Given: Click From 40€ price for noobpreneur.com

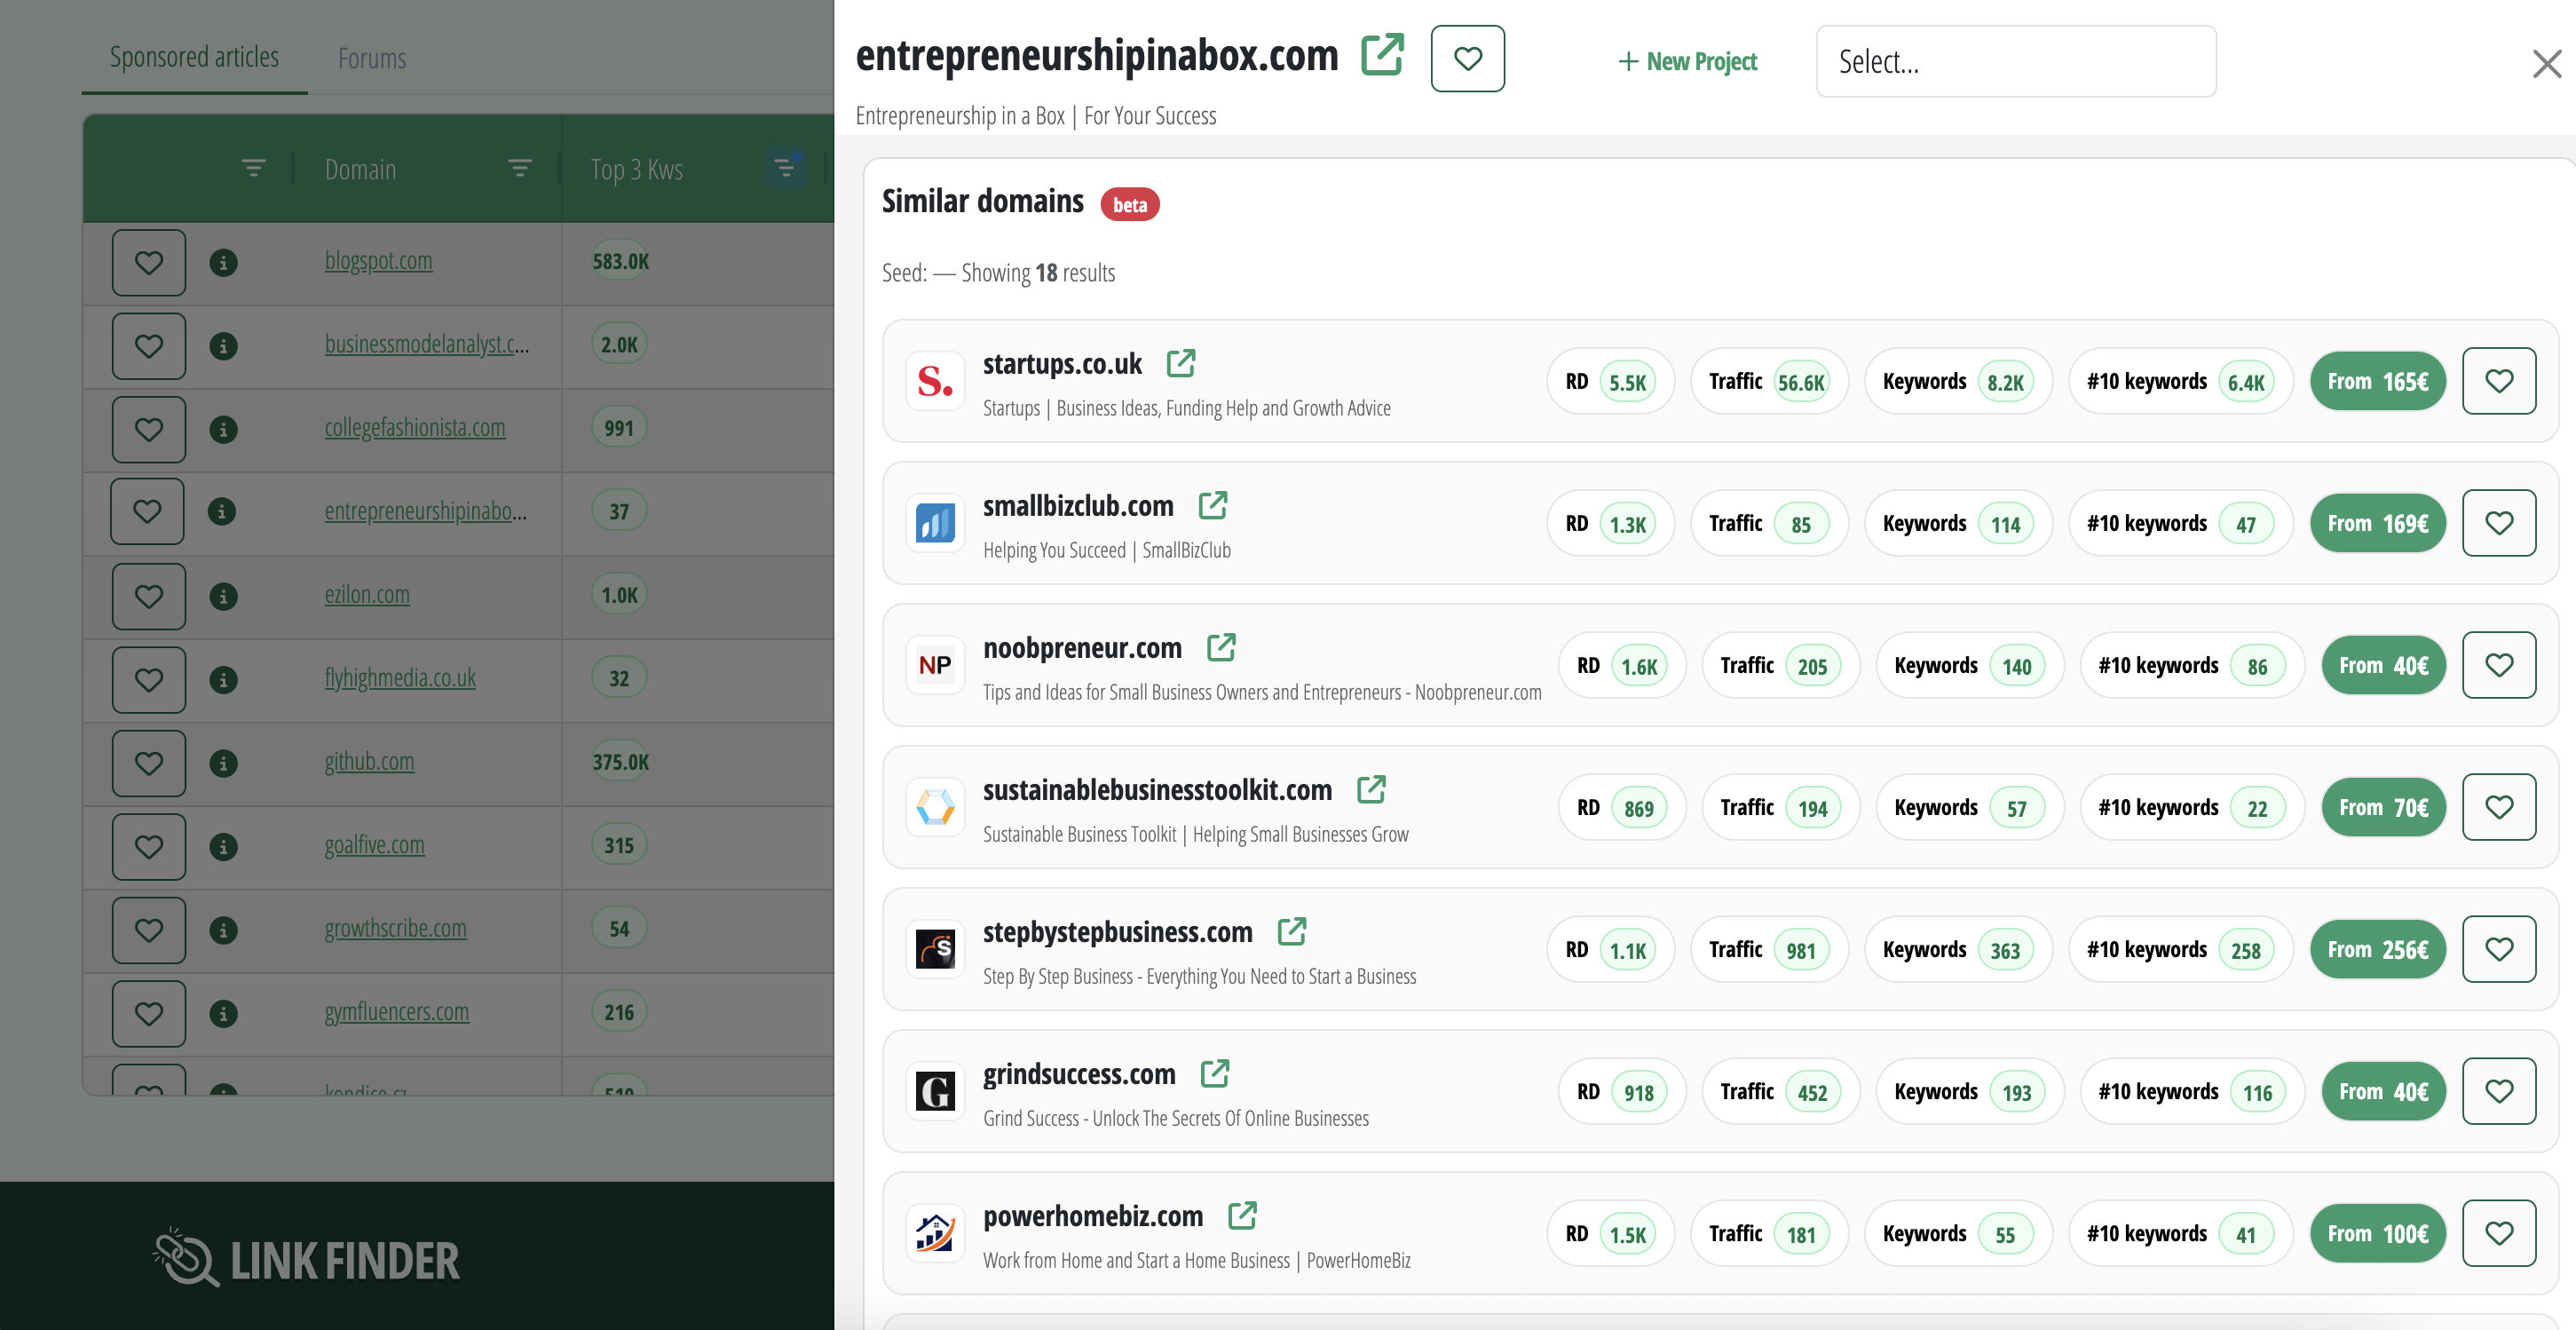Looking at the screenshot, I should click(2383, 665).
